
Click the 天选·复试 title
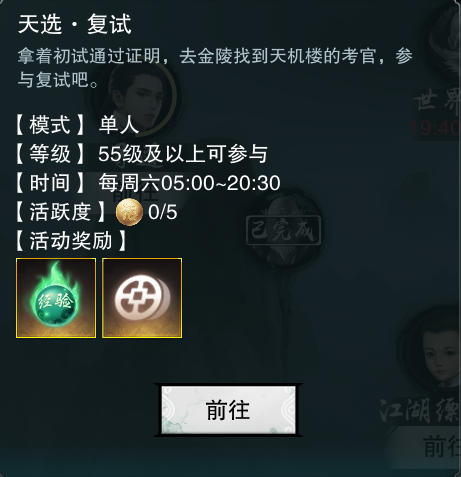75,24
